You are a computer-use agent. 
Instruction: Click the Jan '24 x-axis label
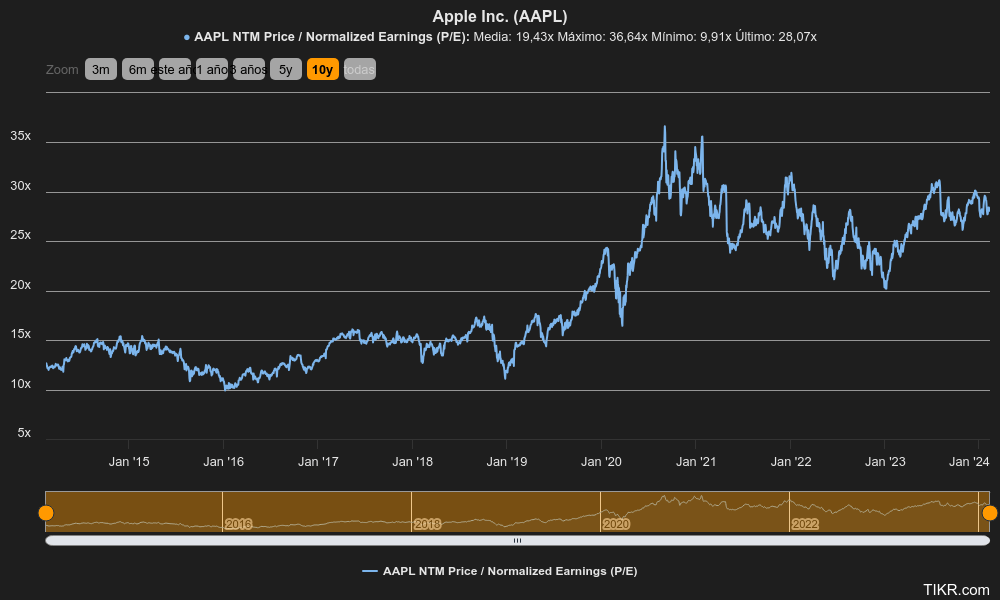(x=969, y=462)
